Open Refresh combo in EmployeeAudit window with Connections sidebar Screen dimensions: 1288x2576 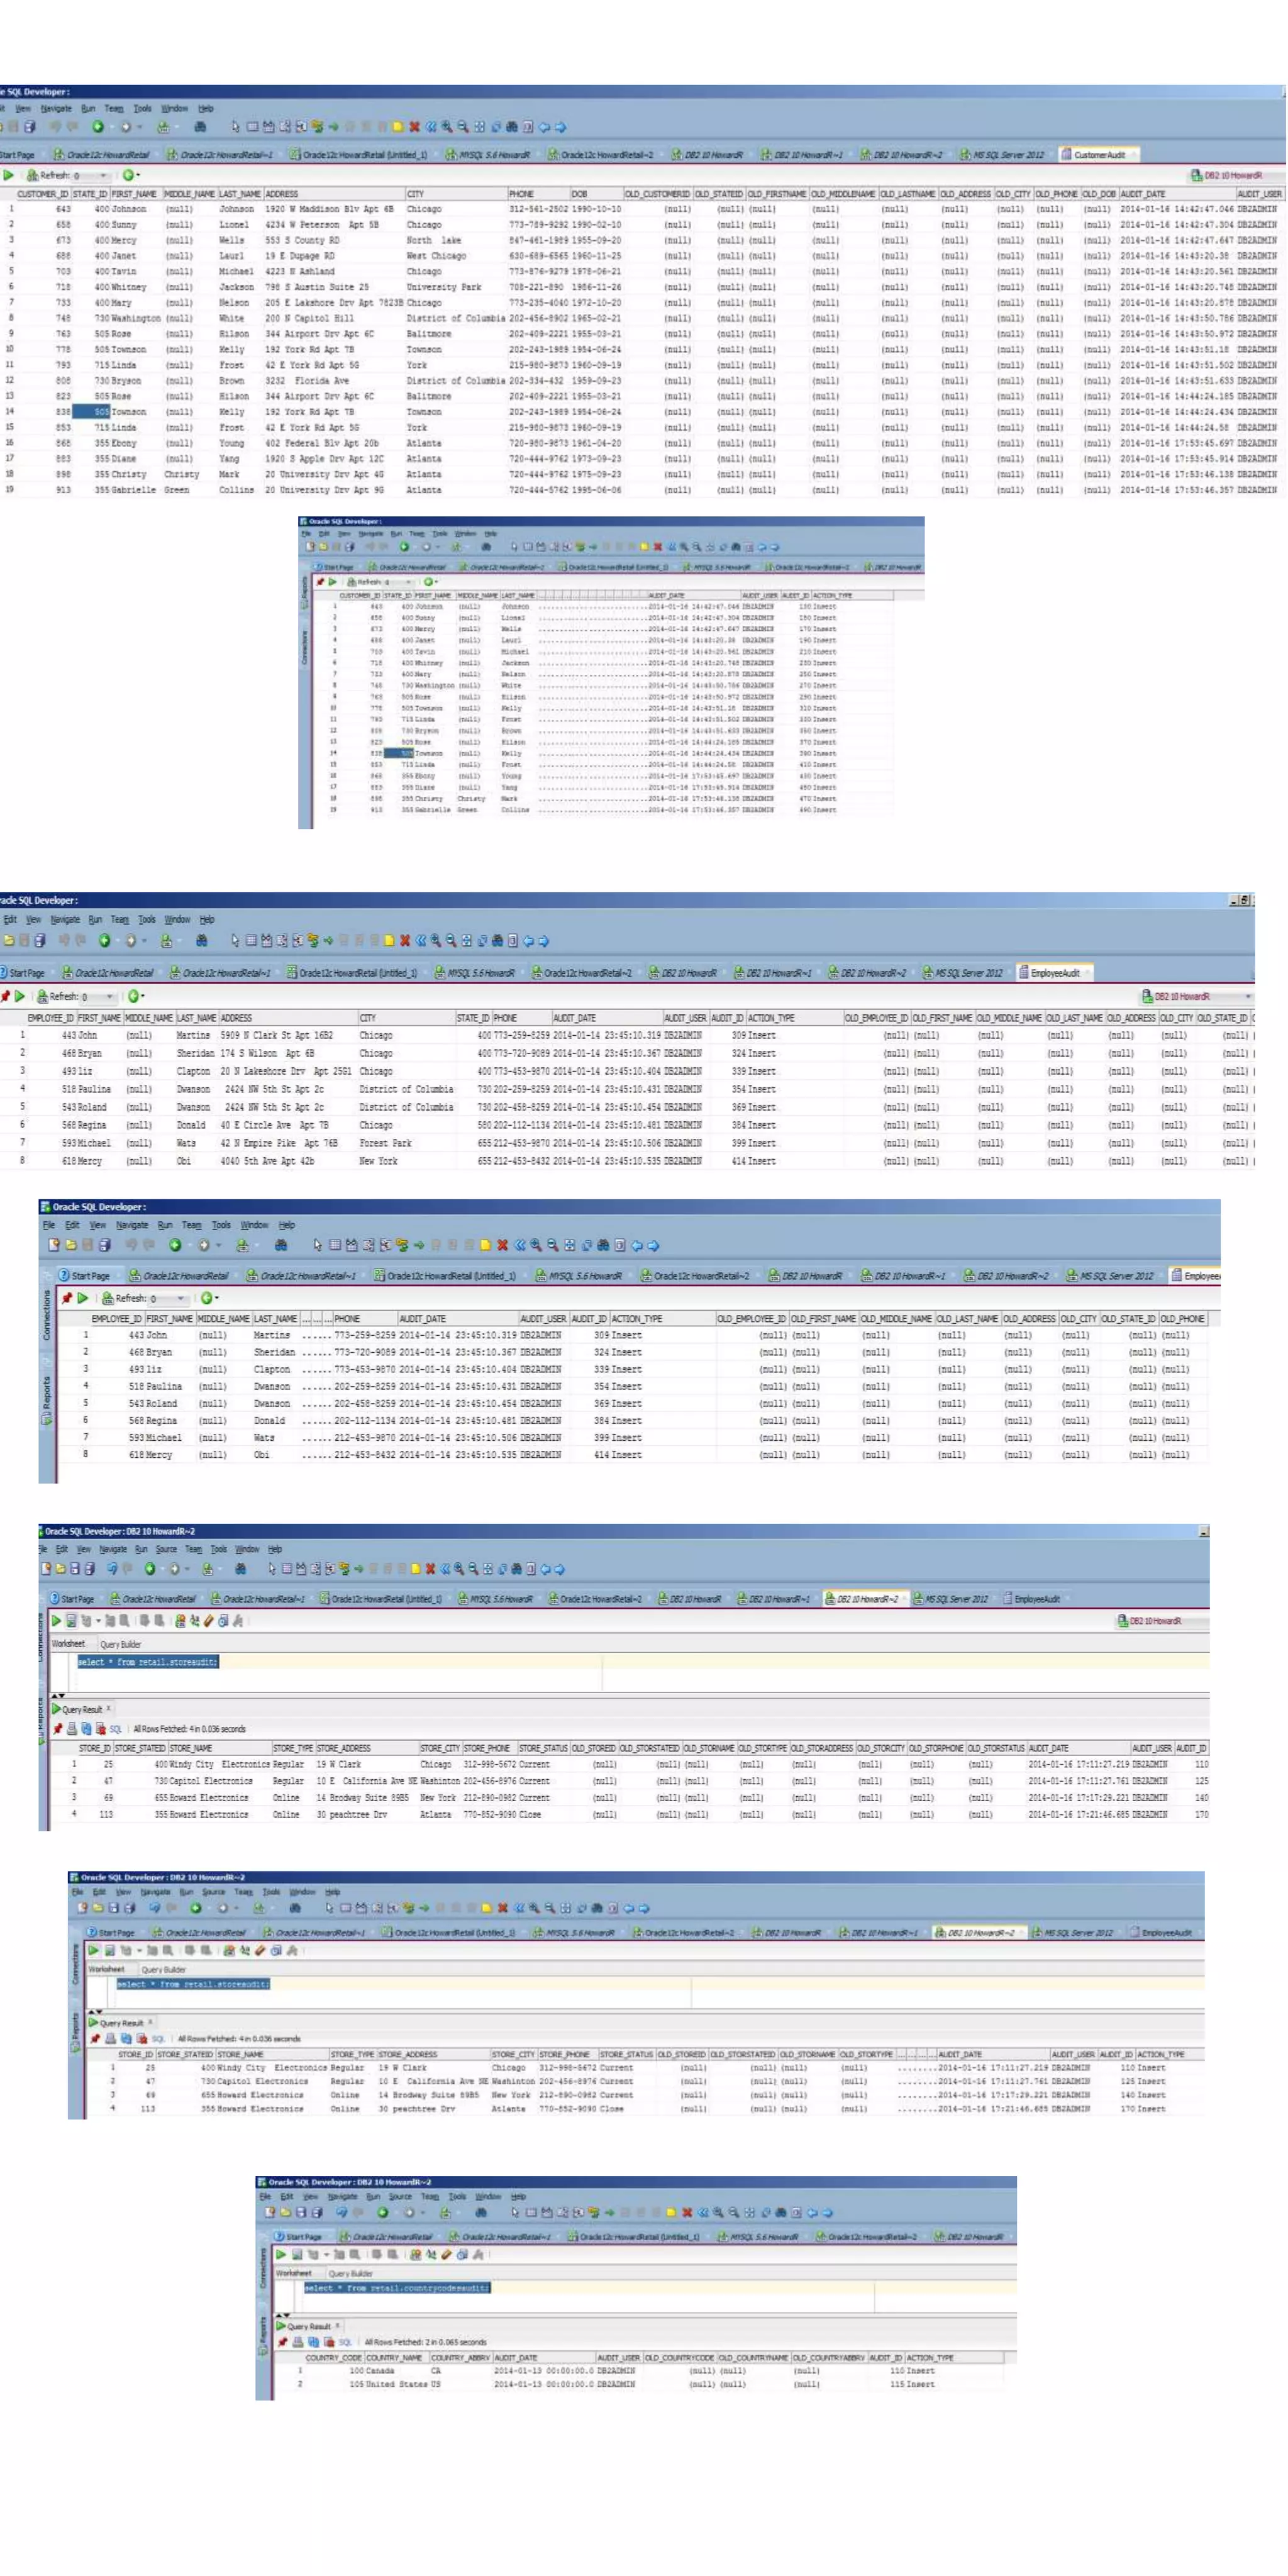click(168, 1298)
